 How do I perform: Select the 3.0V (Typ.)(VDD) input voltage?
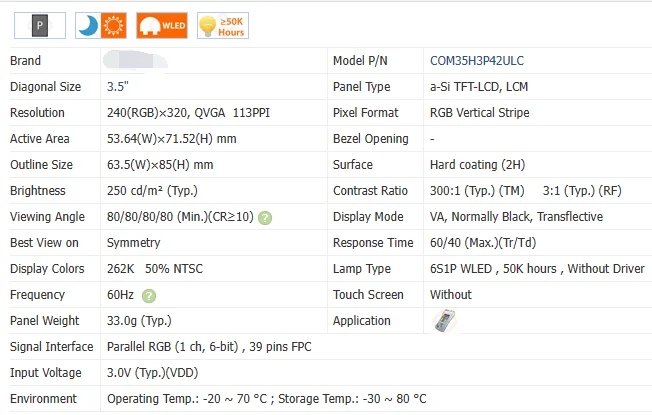coord(152,373)
